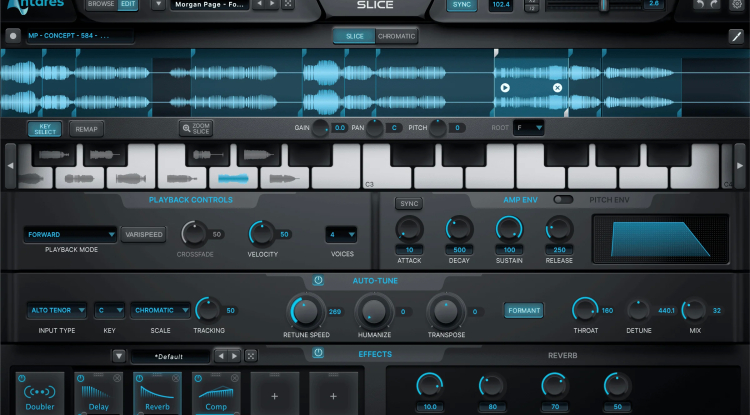Switch to Edit view
The image size is (750, 415).
pyautogui.click(x=128, y=4)
